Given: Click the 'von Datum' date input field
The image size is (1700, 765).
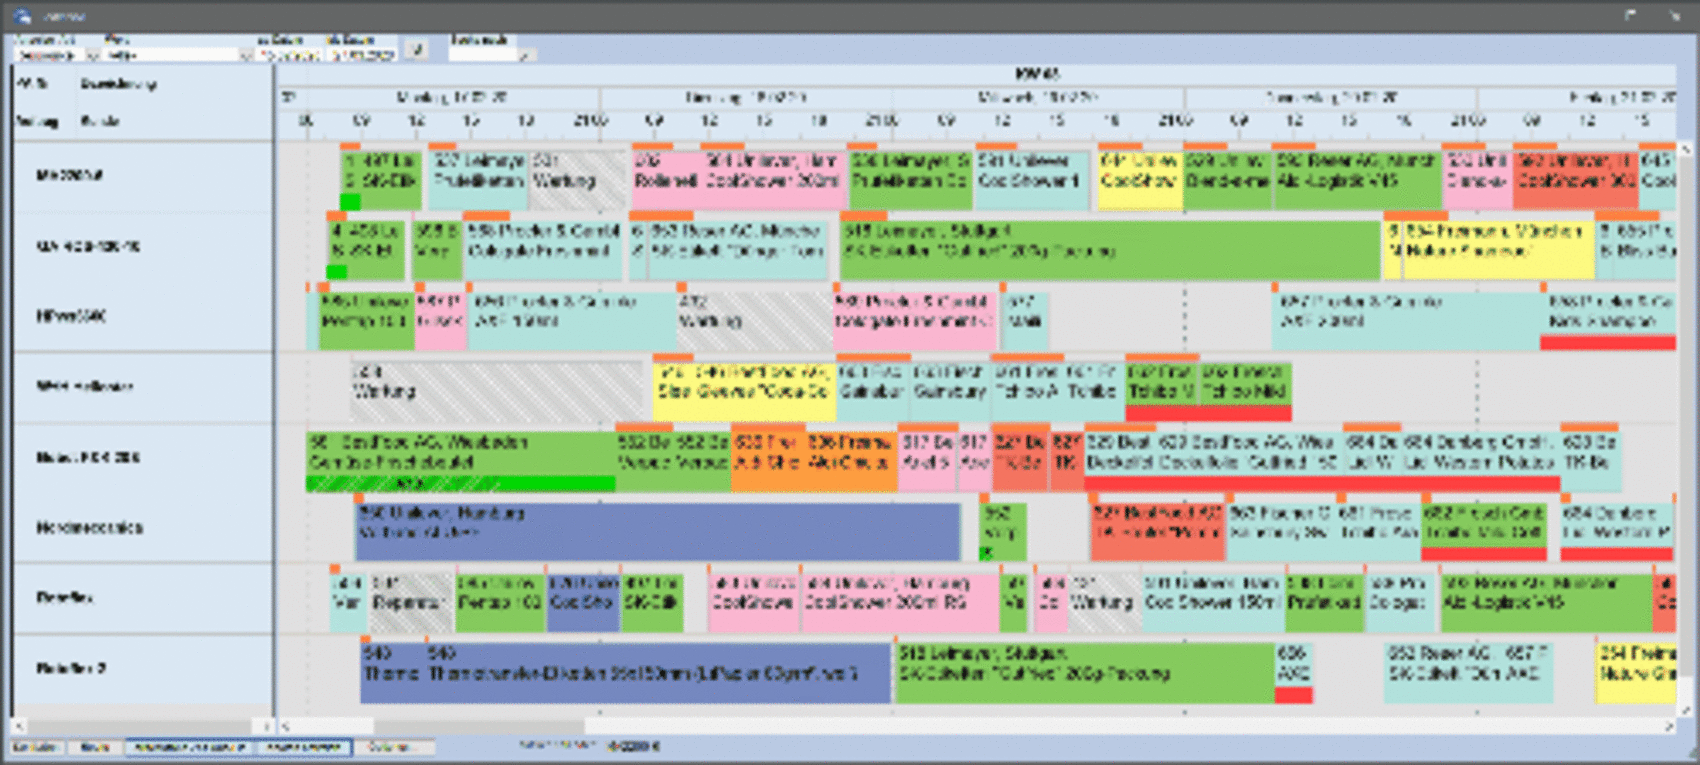Looking at the screenshot, I should click(x=288, y=56).
